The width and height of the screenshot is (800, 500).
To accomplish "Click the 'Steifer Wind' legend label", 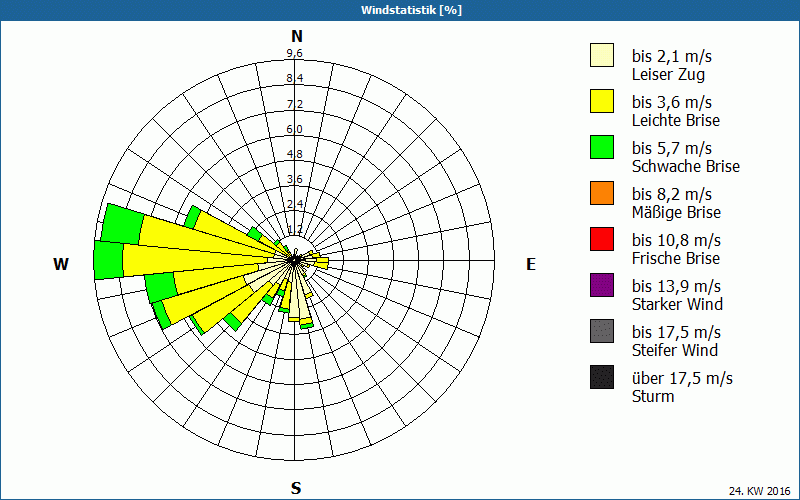I will tap(674, 350).
